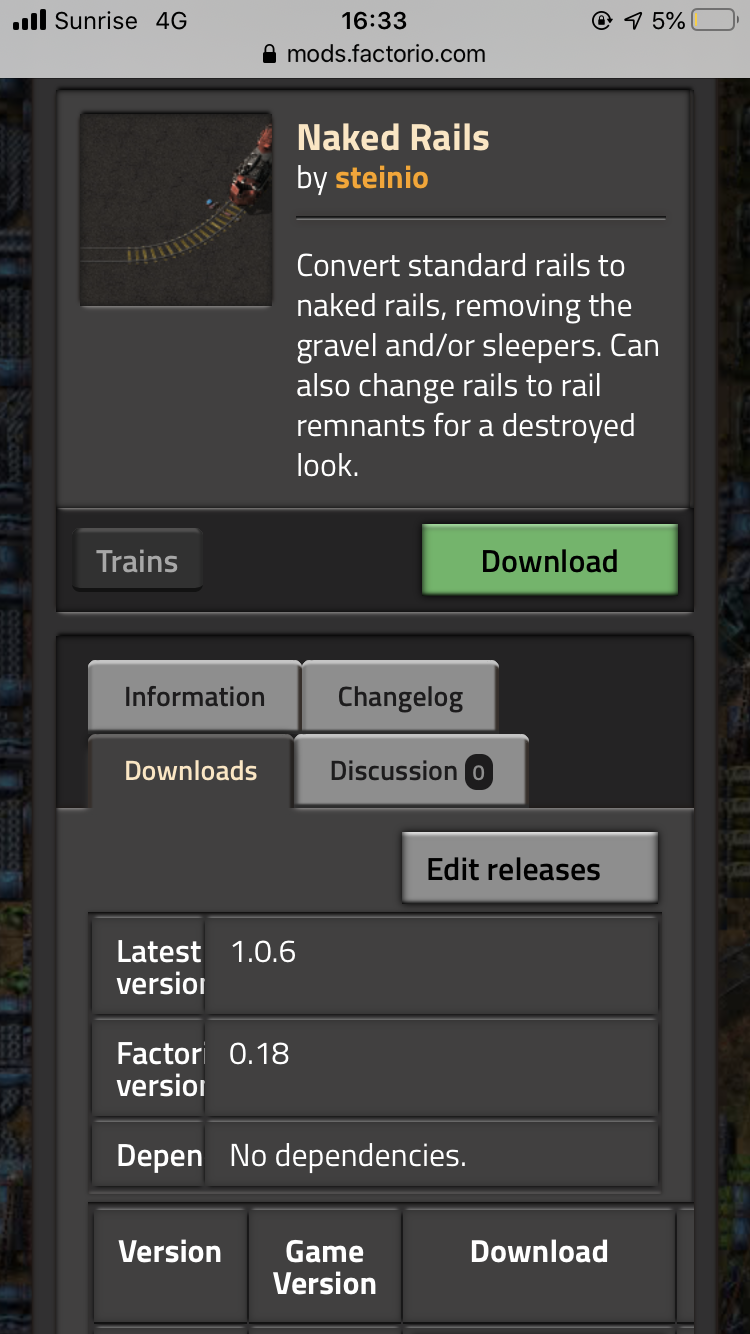This screenshot has height=1334, width=750.
Task: Tap the location arrow status icon
Action: click(x=633, y=20)
